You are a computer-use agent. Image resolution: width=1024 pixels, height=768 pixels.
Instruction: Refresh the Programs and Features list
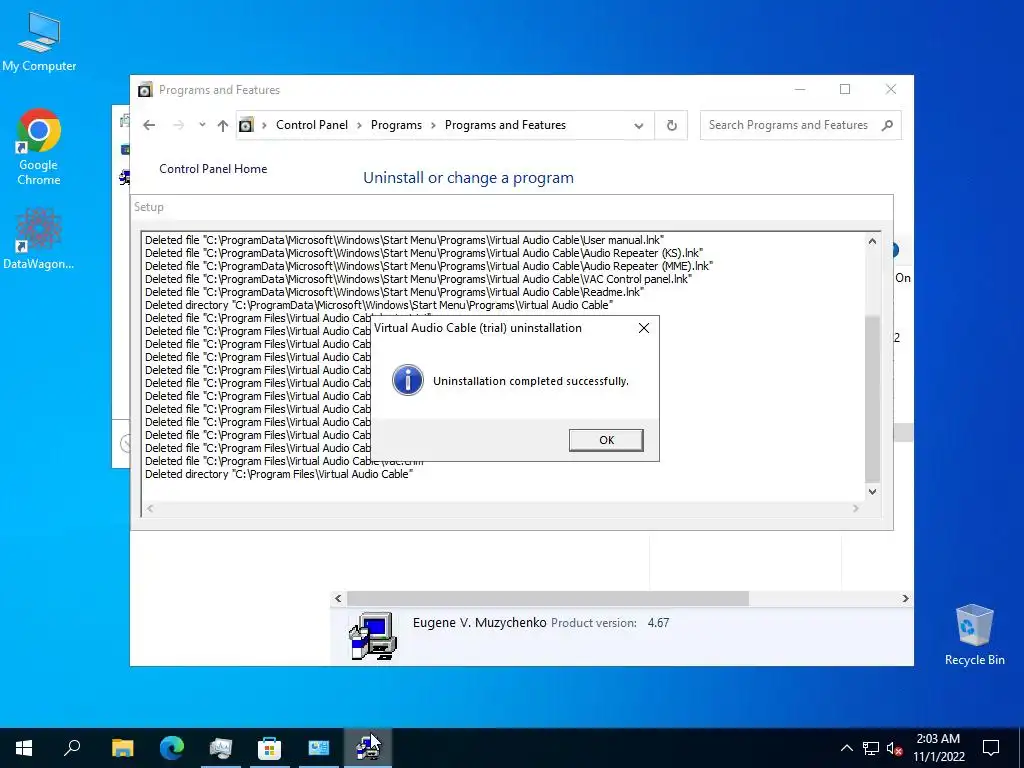tap(671, 125)
